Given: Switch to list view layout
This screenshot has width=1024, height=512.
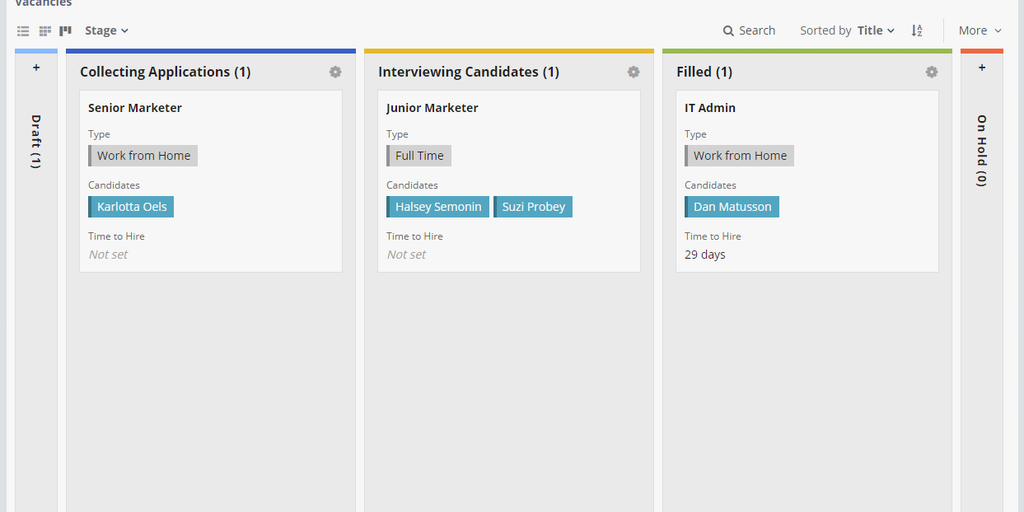Looking at the screenshot, I should 23,31.
